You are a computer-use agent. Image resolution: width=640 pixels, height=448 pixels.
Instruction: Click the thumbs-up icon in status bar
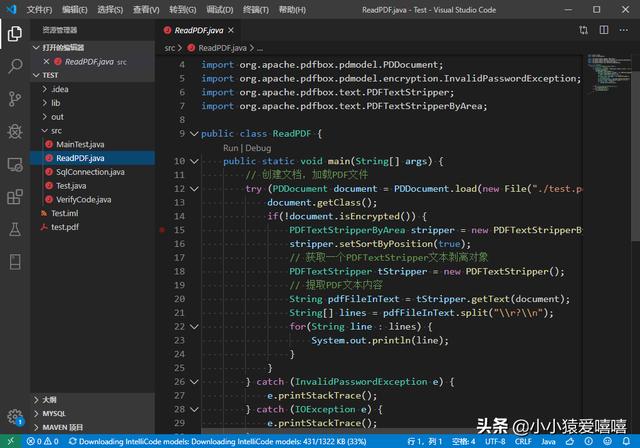(x=570, y=441)
